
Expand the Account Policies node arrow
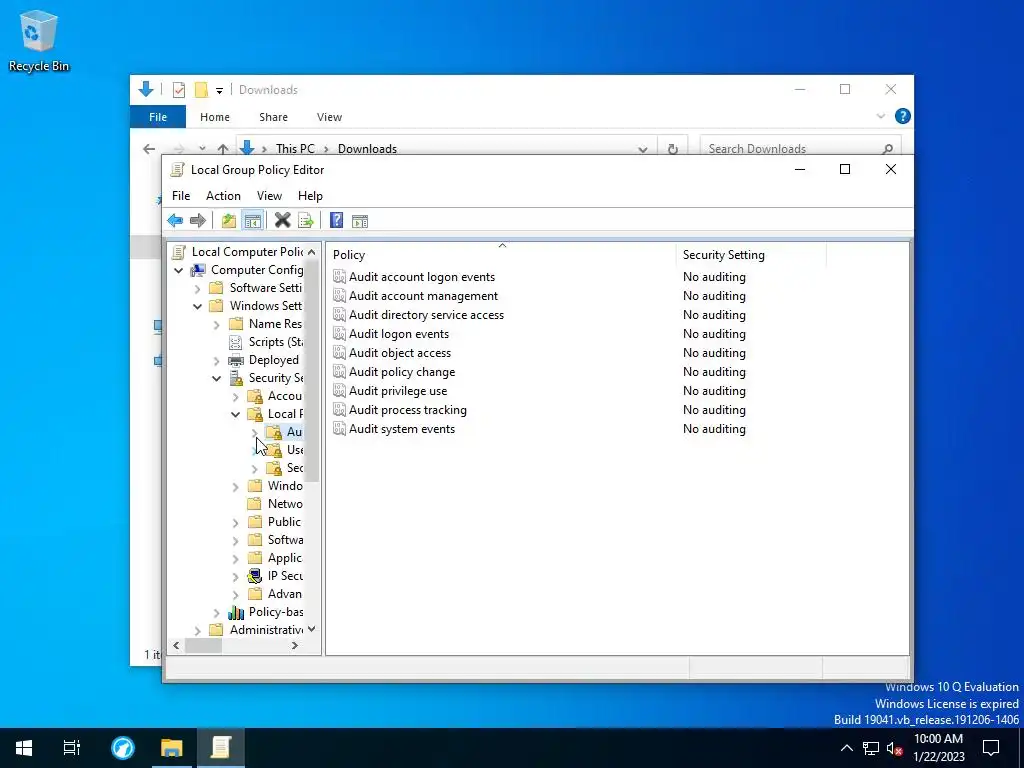[x=236, y=396]
